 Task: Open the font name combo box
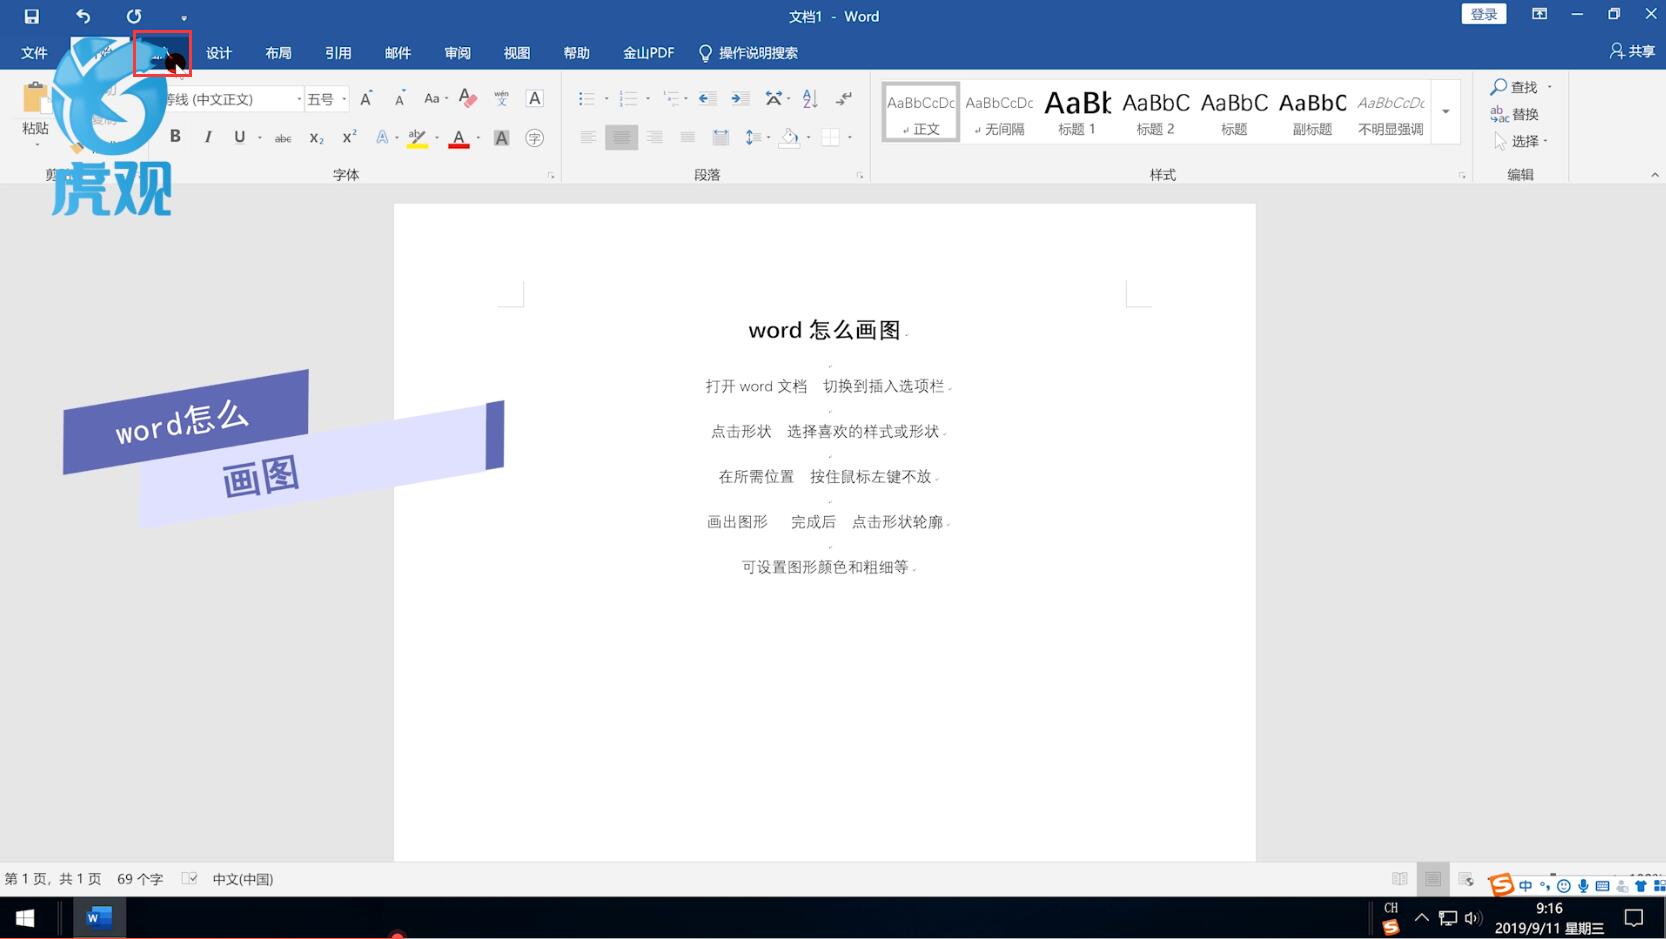[x=232, y=99]
